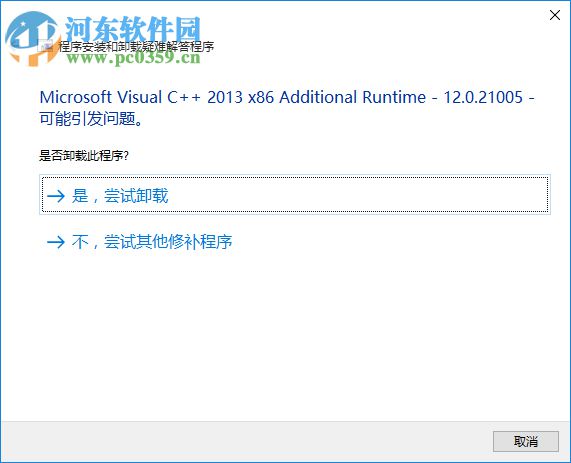Close the troubleshooter dialog window

tap(555, 15)
